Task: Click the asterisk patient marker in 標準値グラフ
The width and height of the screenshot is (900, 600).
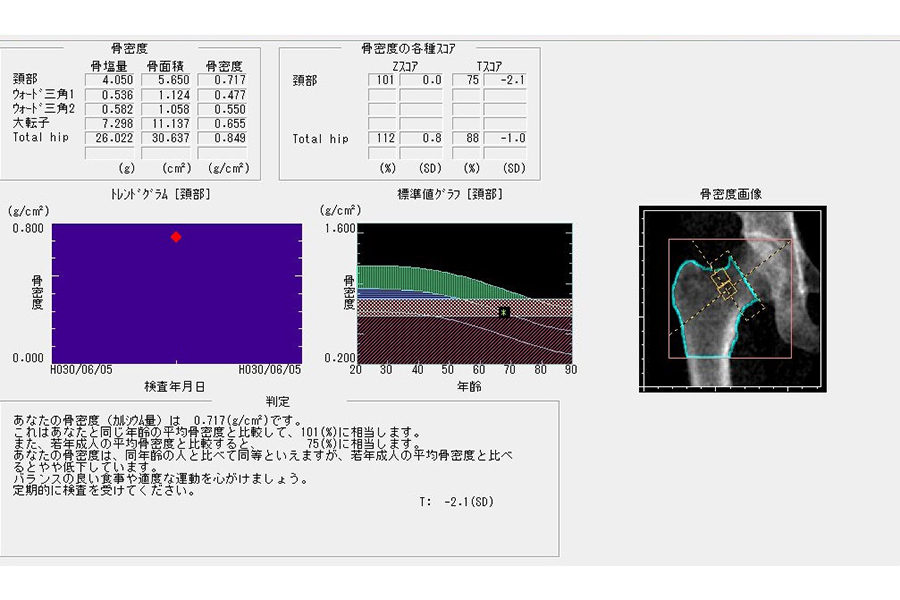Action: coord(504,312)
